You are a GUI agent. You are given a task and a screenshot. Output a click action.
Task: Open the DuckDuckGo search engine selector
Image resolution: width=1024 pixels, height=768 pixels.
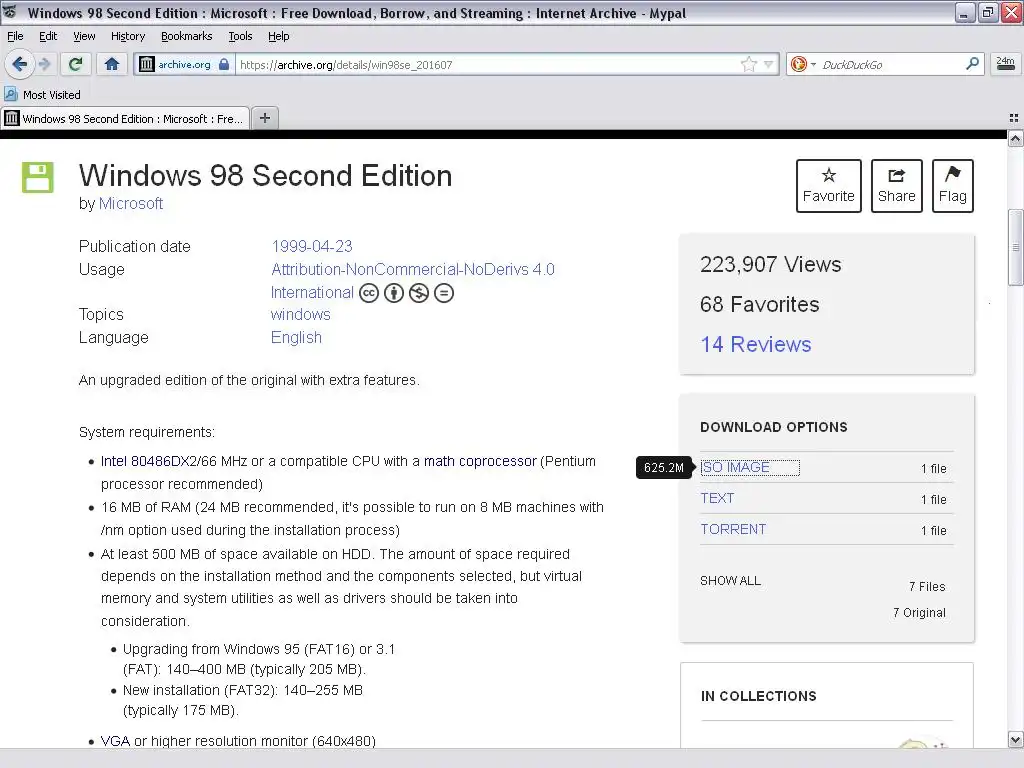pyautogui.click(x=803, y=64)
